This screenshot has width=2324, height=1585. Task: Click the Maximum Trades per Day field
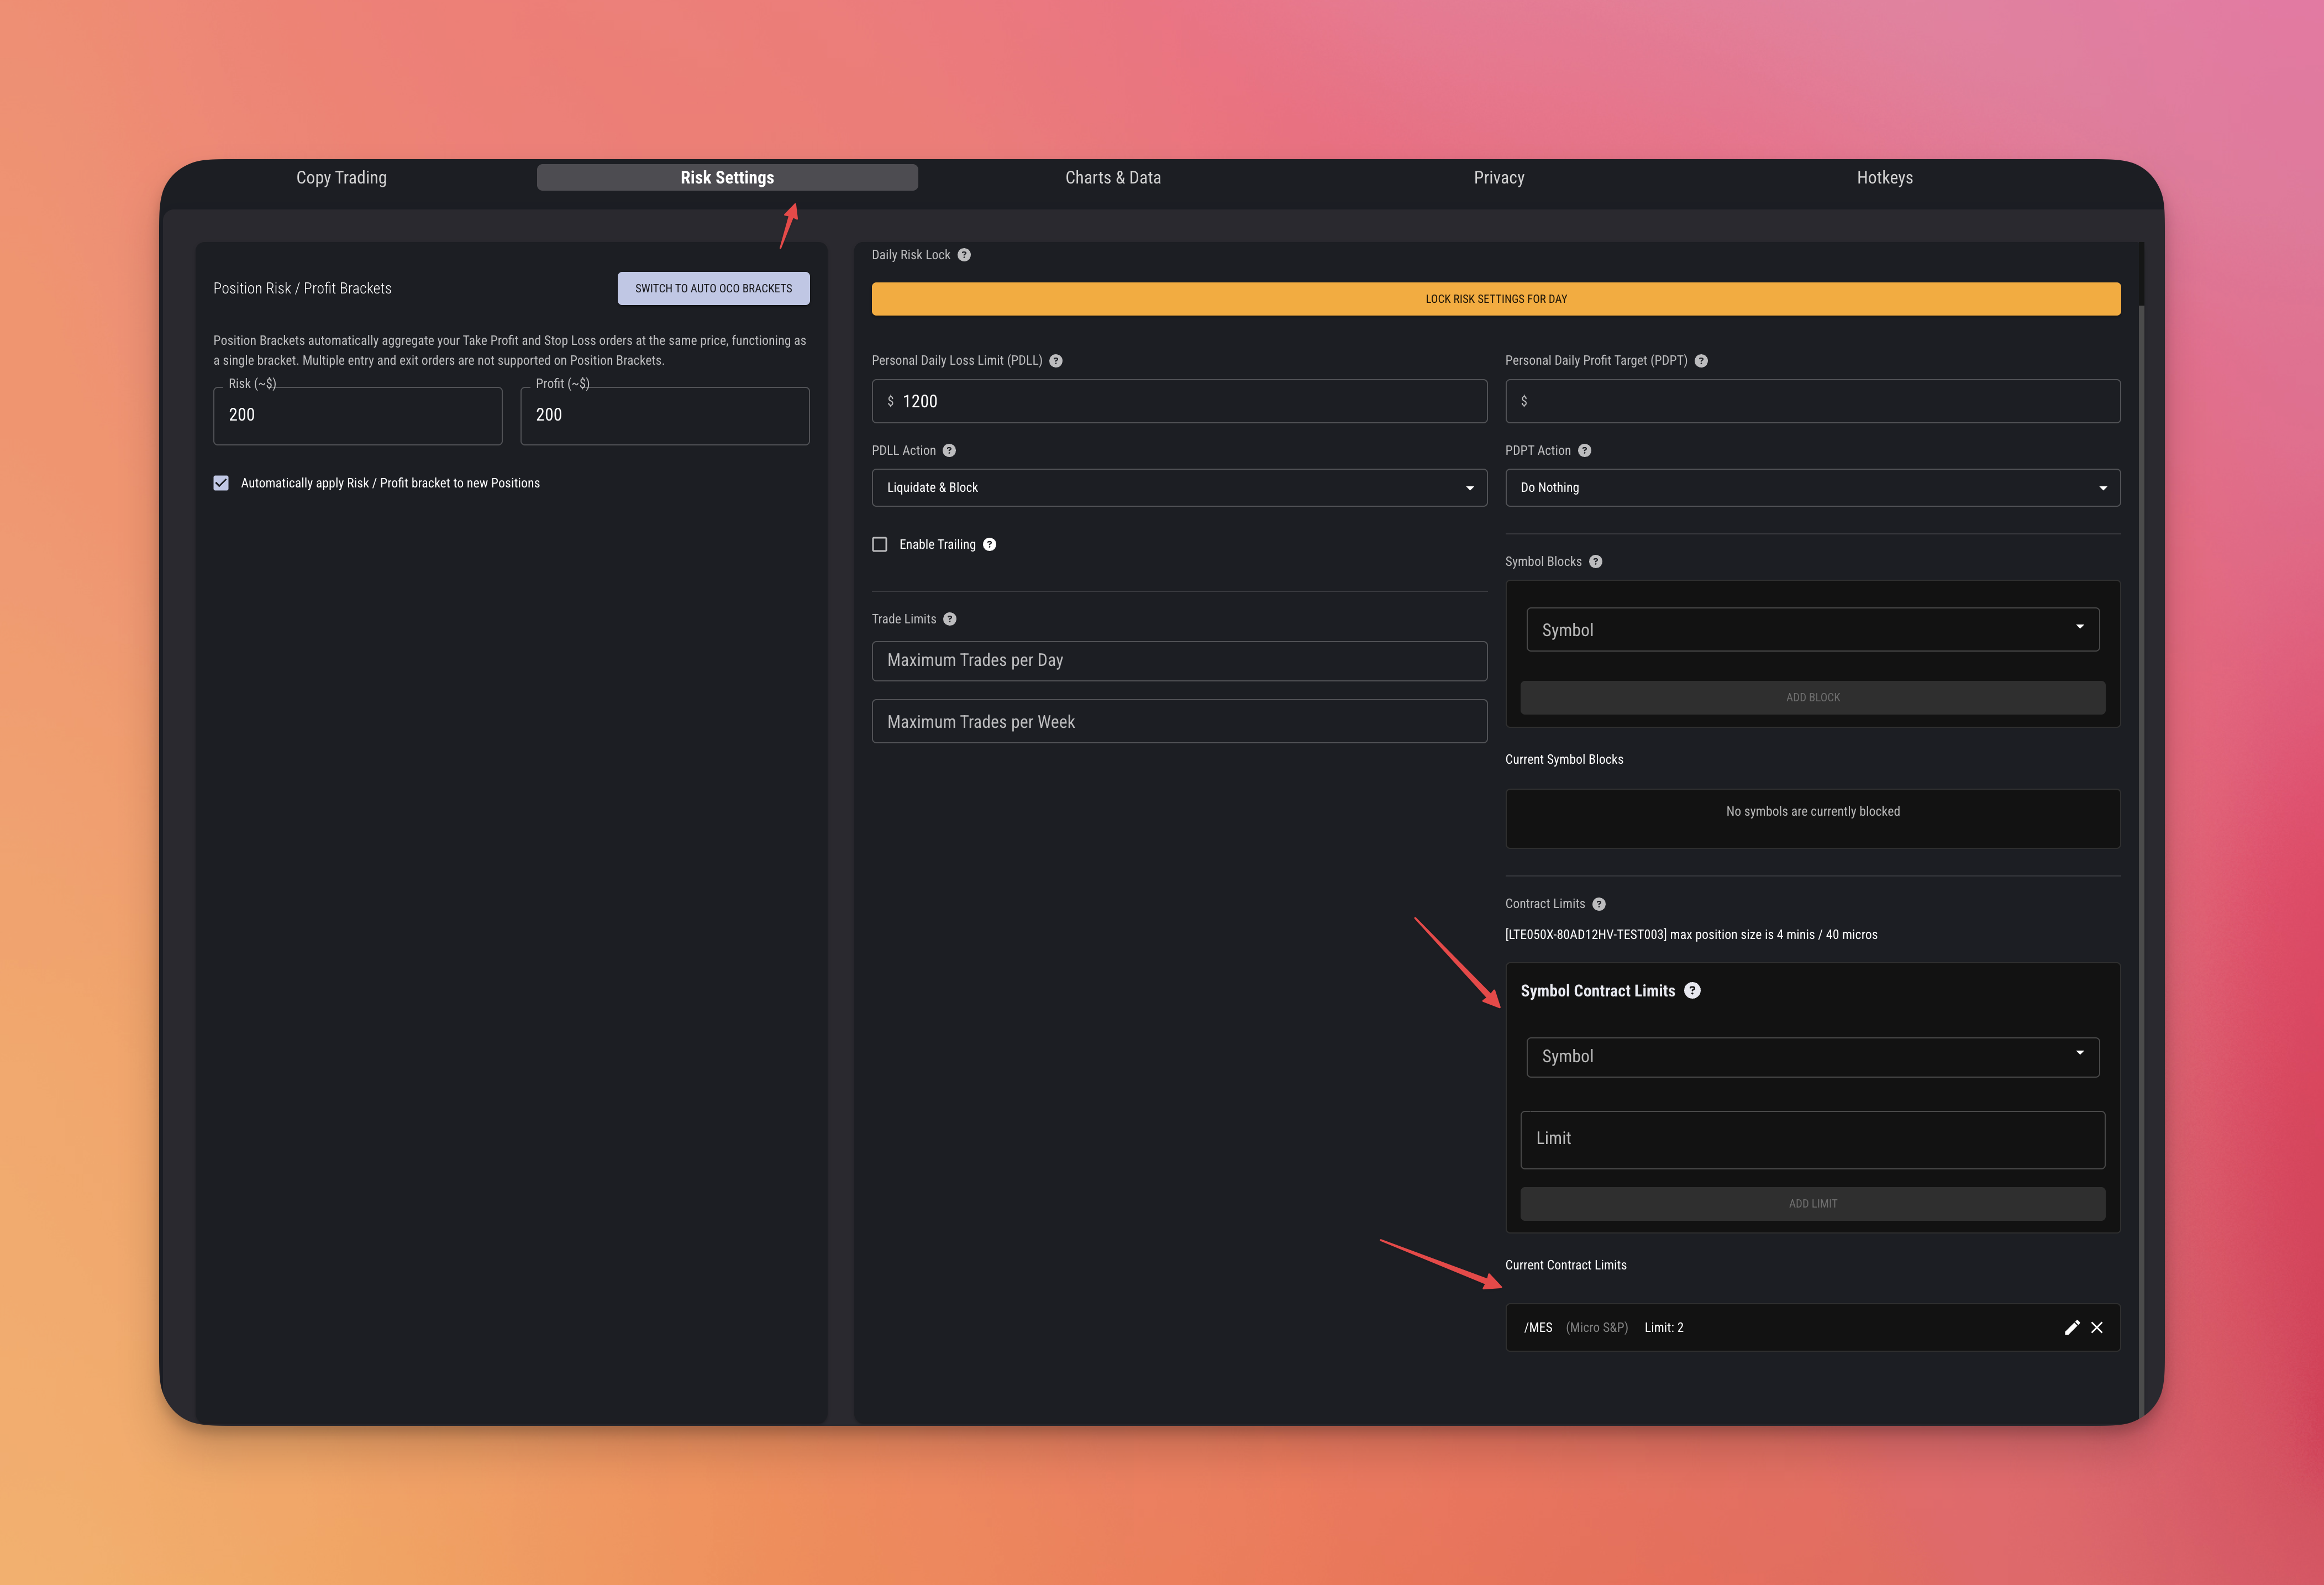click(x=1178, y=661)
